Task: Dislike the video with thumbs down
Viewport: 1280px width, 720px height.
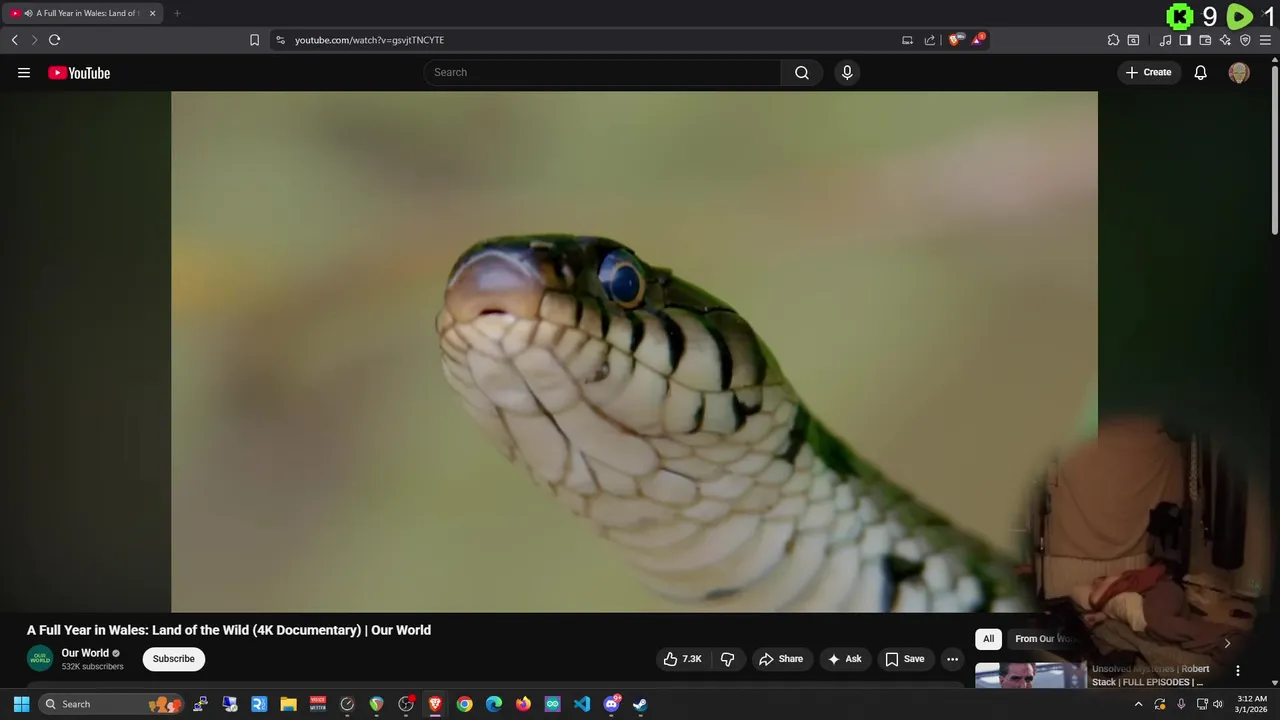Action: click(728, 659)
